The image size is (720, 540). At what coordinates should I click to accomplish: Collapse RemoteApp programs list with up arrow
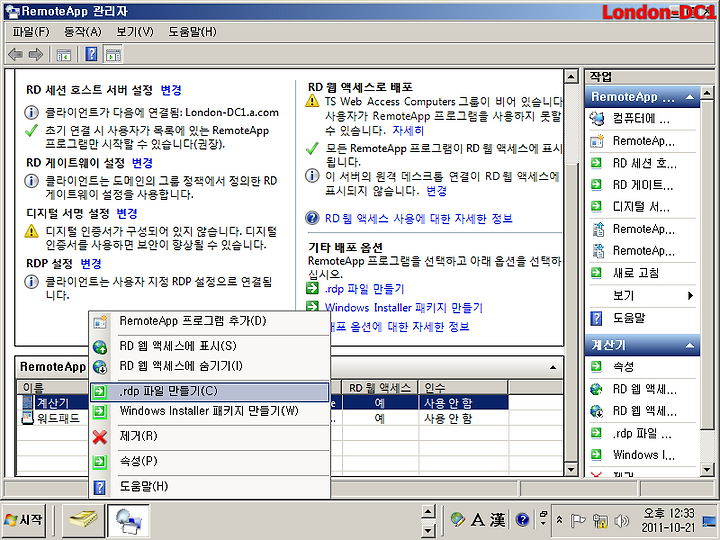pyautogui.click(x=553, y=367)
